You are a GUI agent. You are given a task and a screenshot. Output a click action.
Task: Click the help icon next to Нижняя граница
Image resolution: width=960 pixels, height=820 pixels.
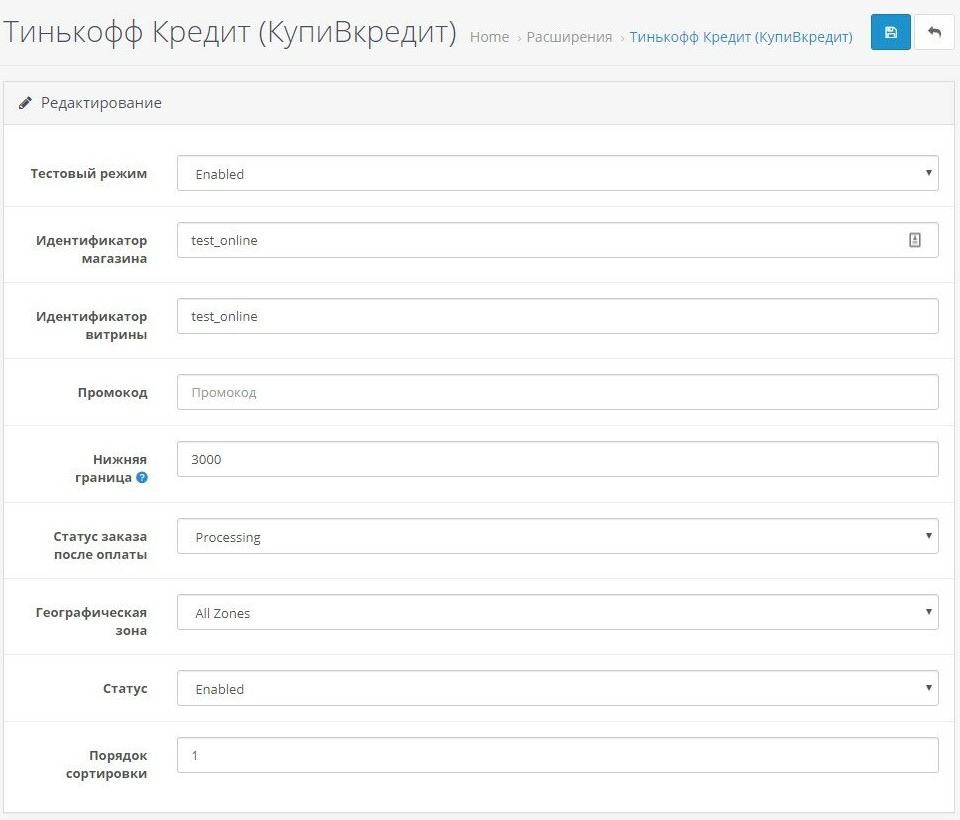[x=142, y=478]
